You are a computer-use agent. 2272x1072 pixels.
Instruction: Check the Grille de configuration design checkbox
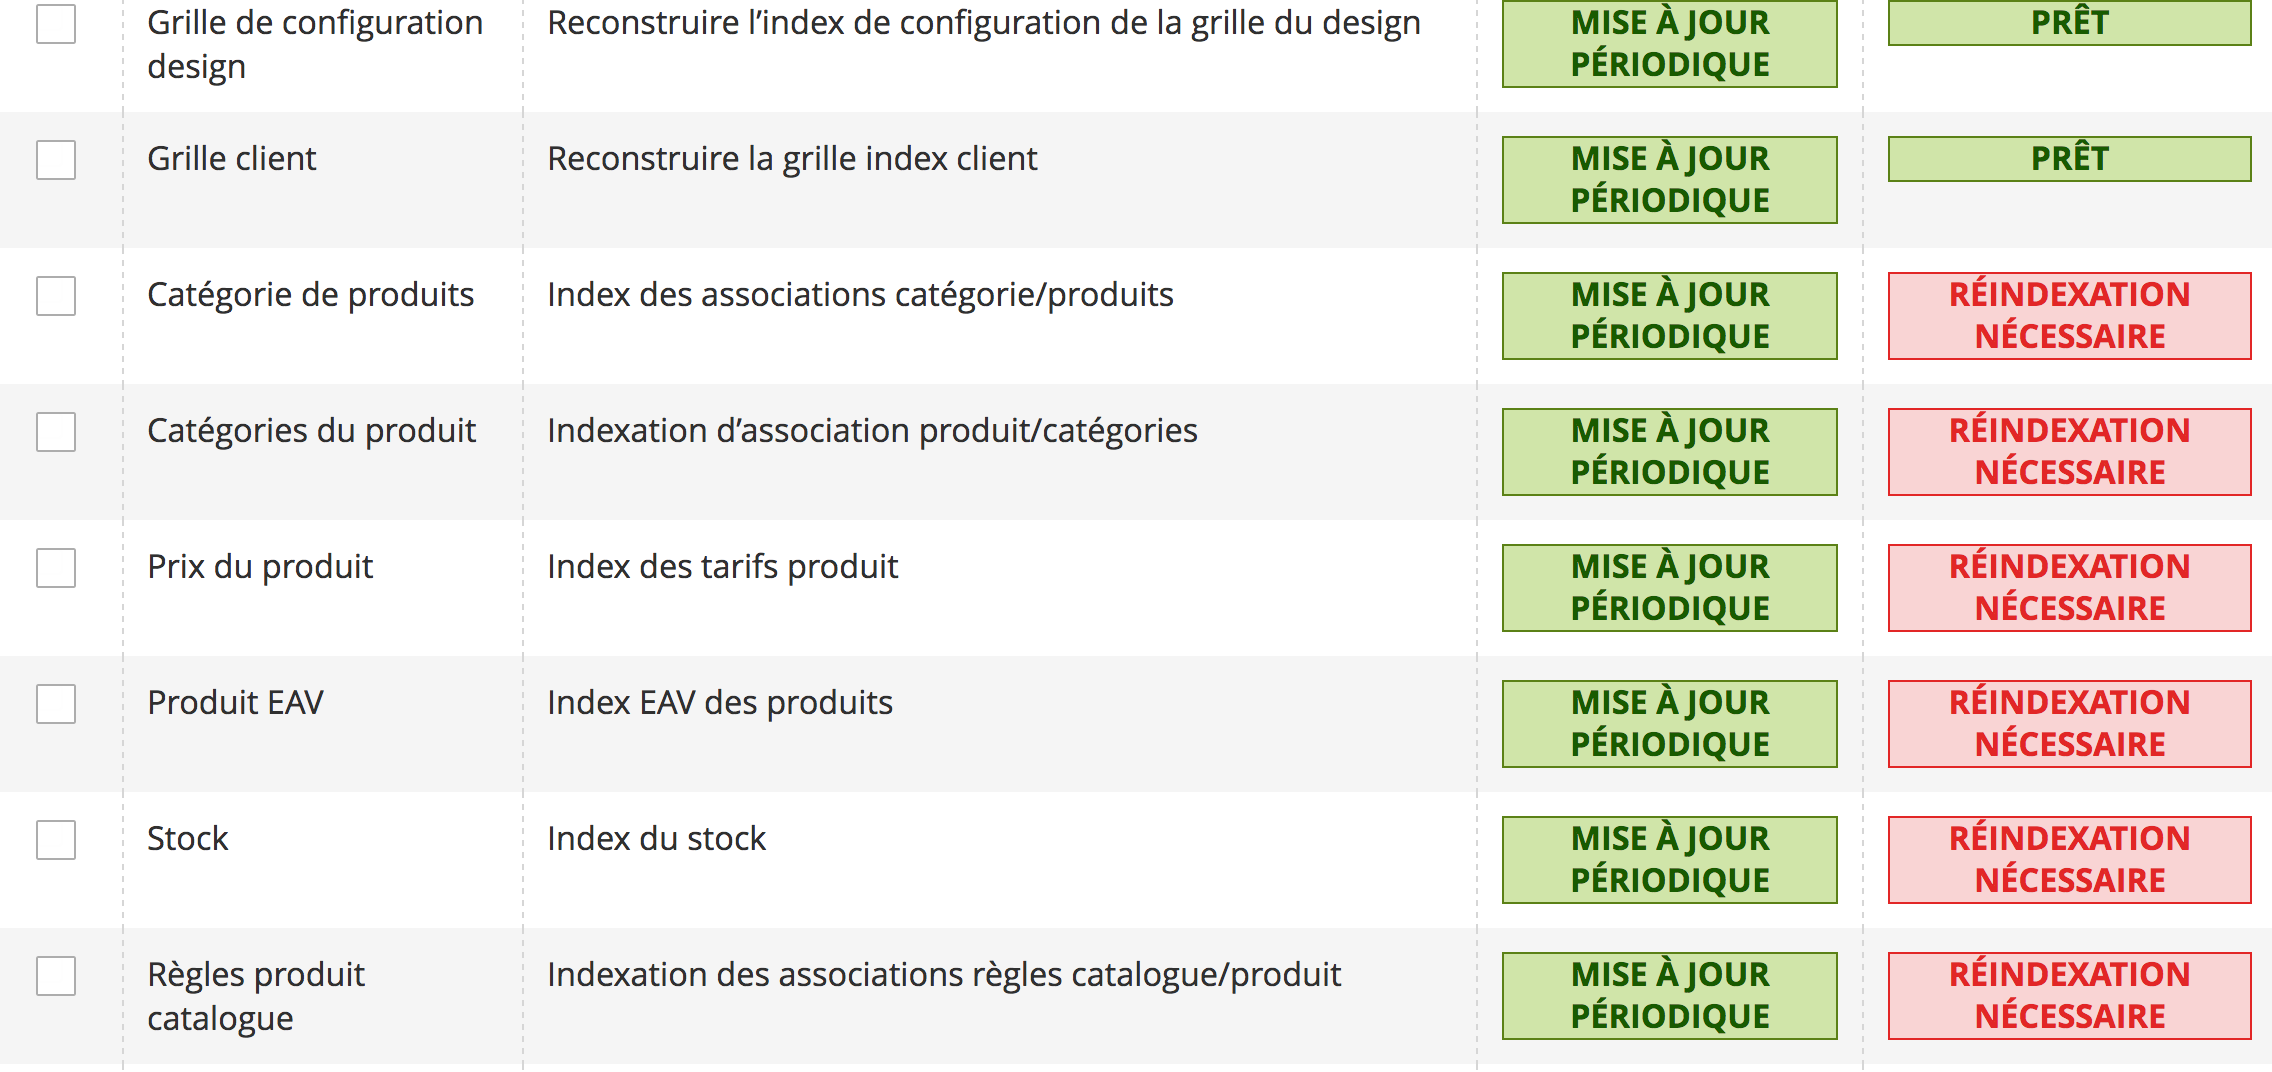click(x=56, y=24)
